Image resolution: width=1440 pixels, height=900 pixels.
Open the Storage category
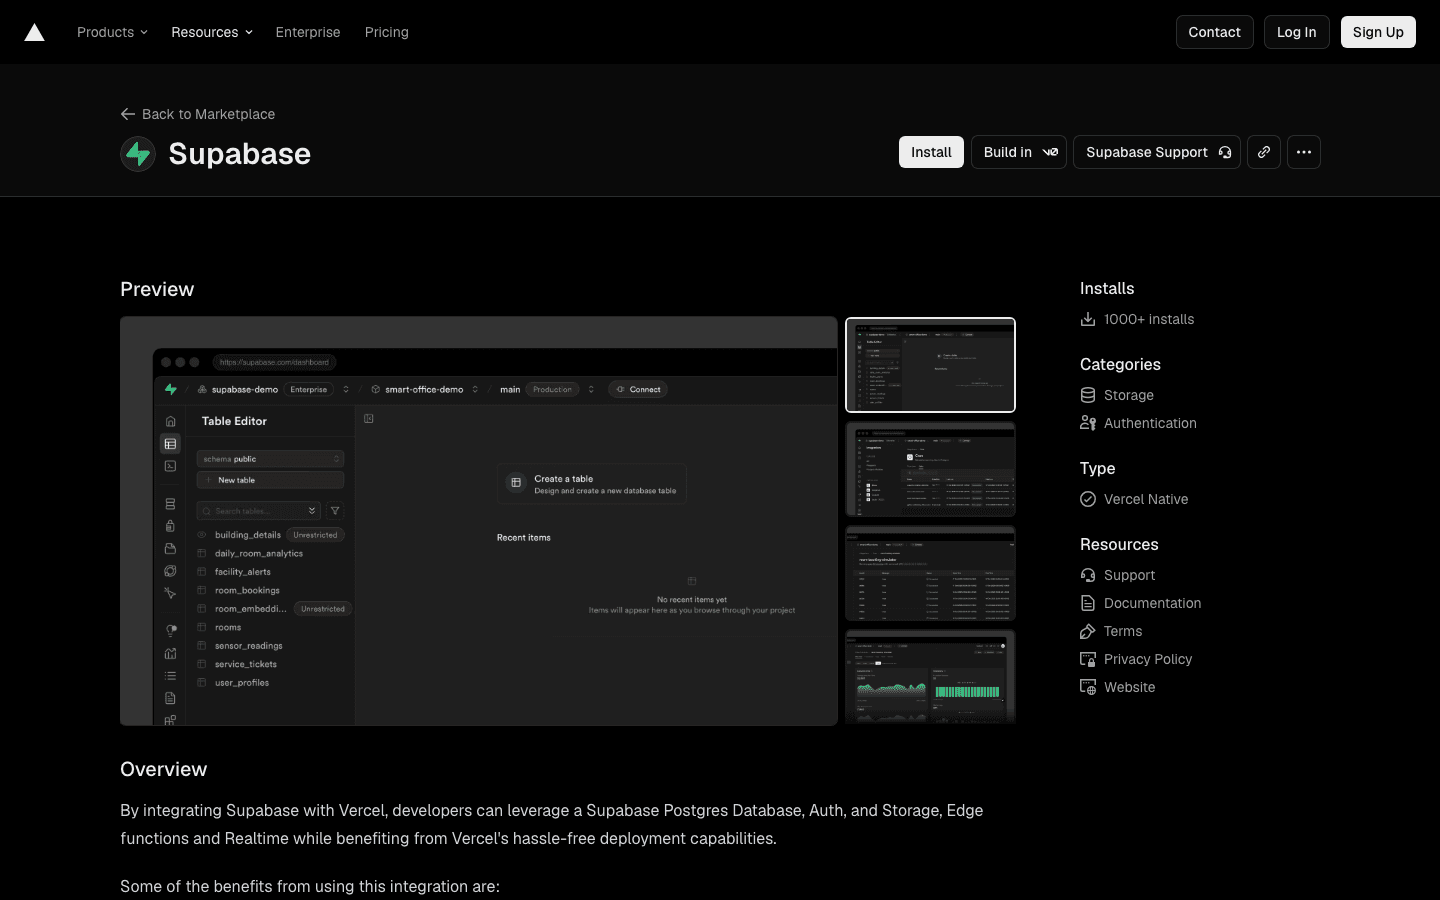(1117, 395)
